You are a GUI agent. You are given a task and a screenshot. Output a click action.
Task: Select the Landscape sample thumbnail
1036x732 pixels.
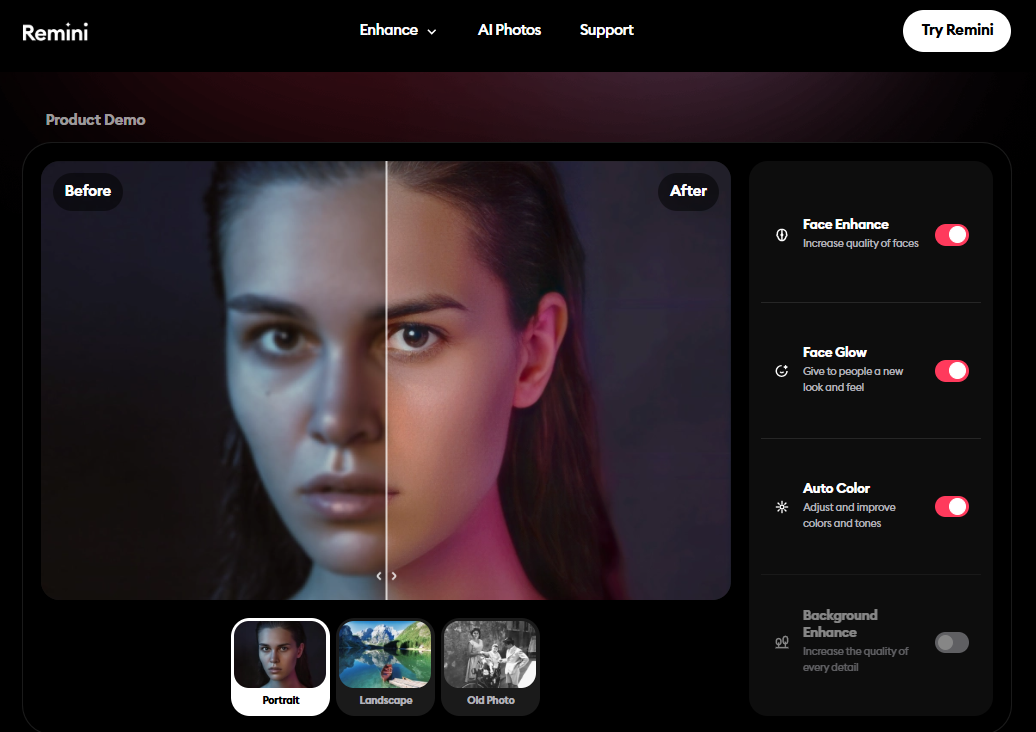pyautogui.click(x=385, y=666)
